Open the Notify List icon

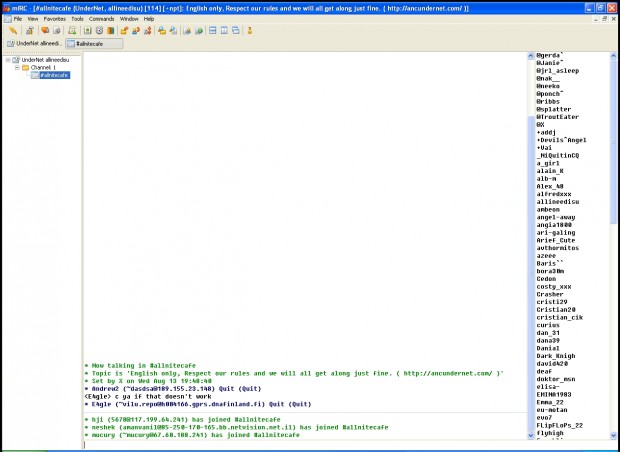[x=187, y=30]
